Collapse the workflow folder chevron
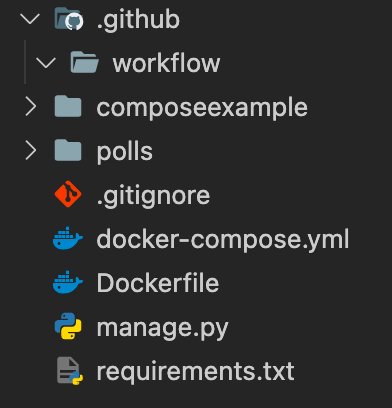This screenshot has width=392, height=408. click(x=46, y=63)
